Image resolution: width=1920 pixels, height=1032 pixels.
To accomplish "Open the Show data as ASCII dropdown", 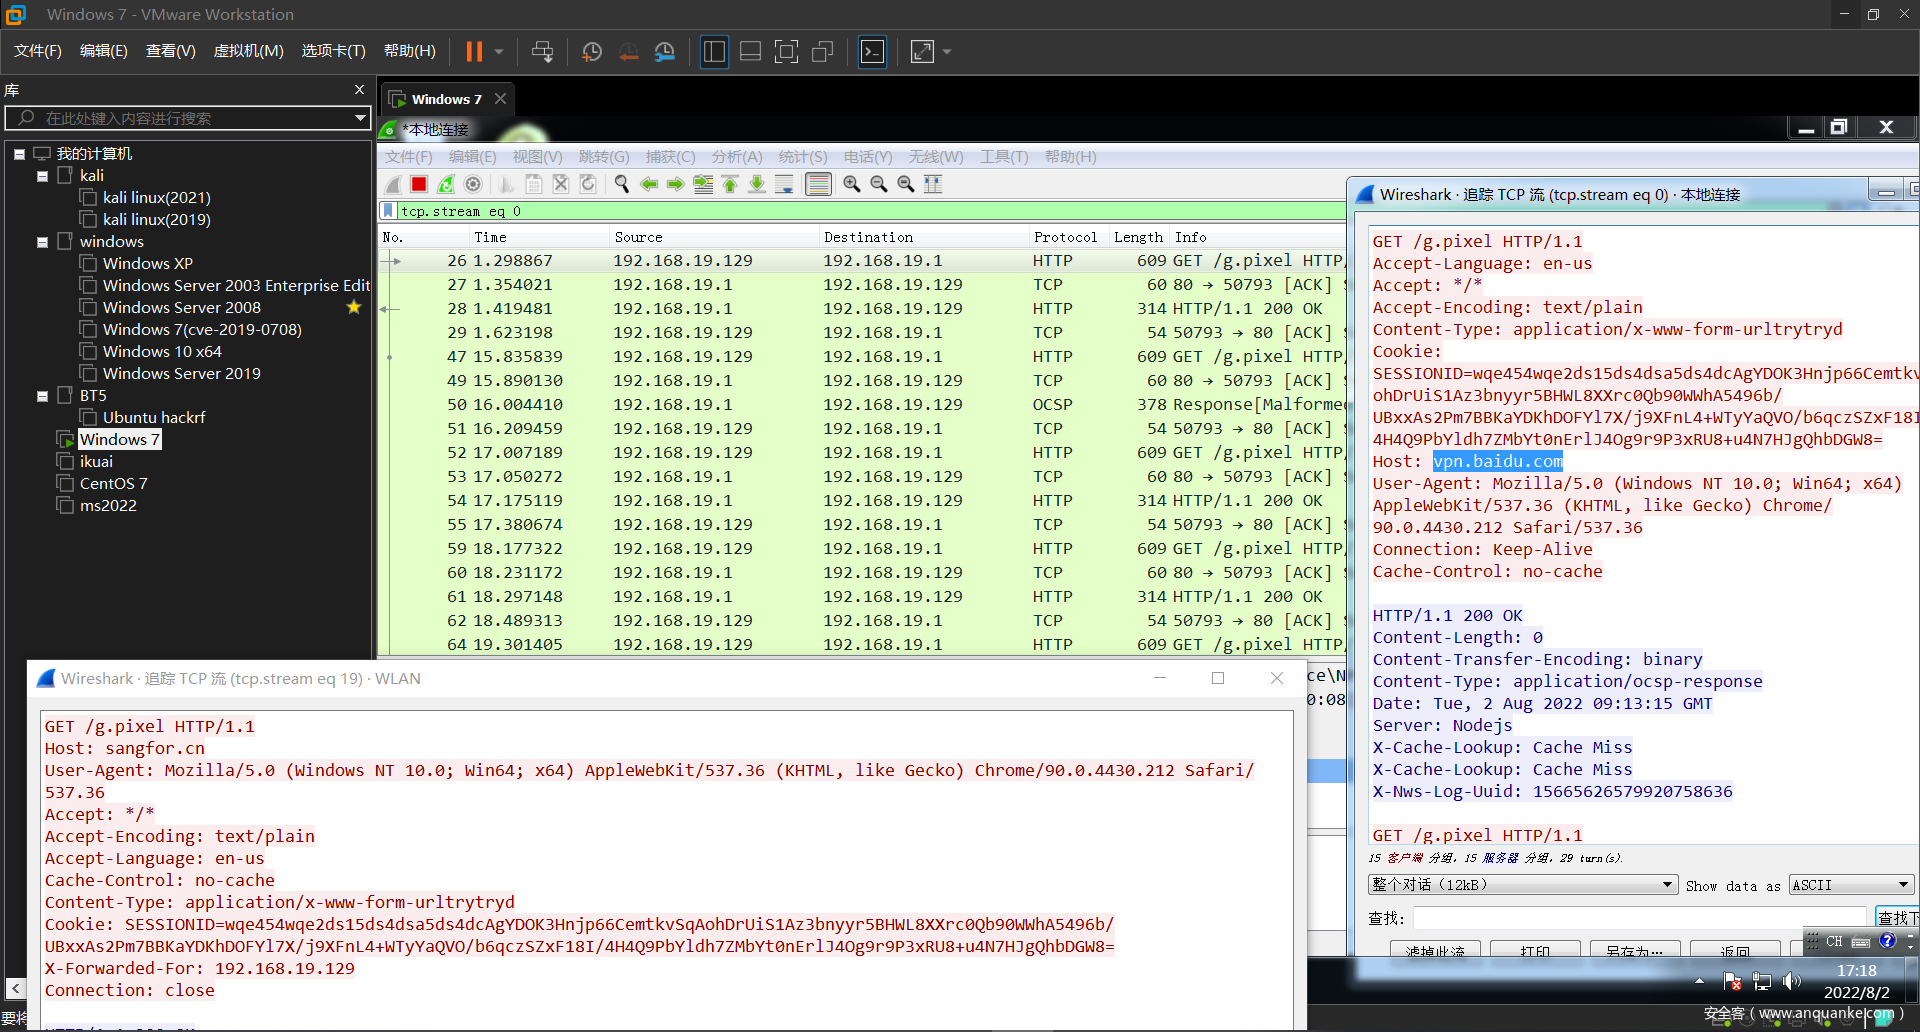I will (x=1850, y=885).
